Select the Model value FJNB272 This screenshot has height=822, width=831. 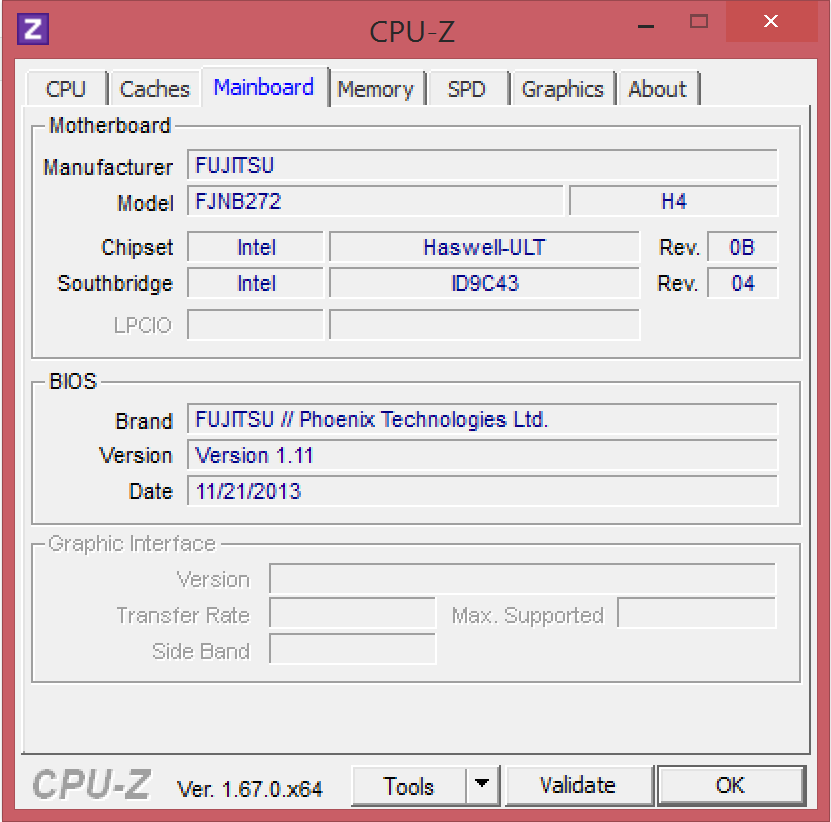click(x=375, y=201)
